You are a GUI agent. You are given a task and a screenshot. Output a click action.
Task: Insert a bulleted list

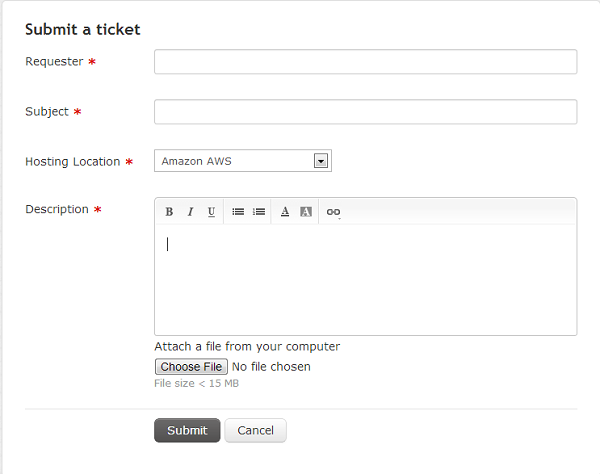point(238,212)
